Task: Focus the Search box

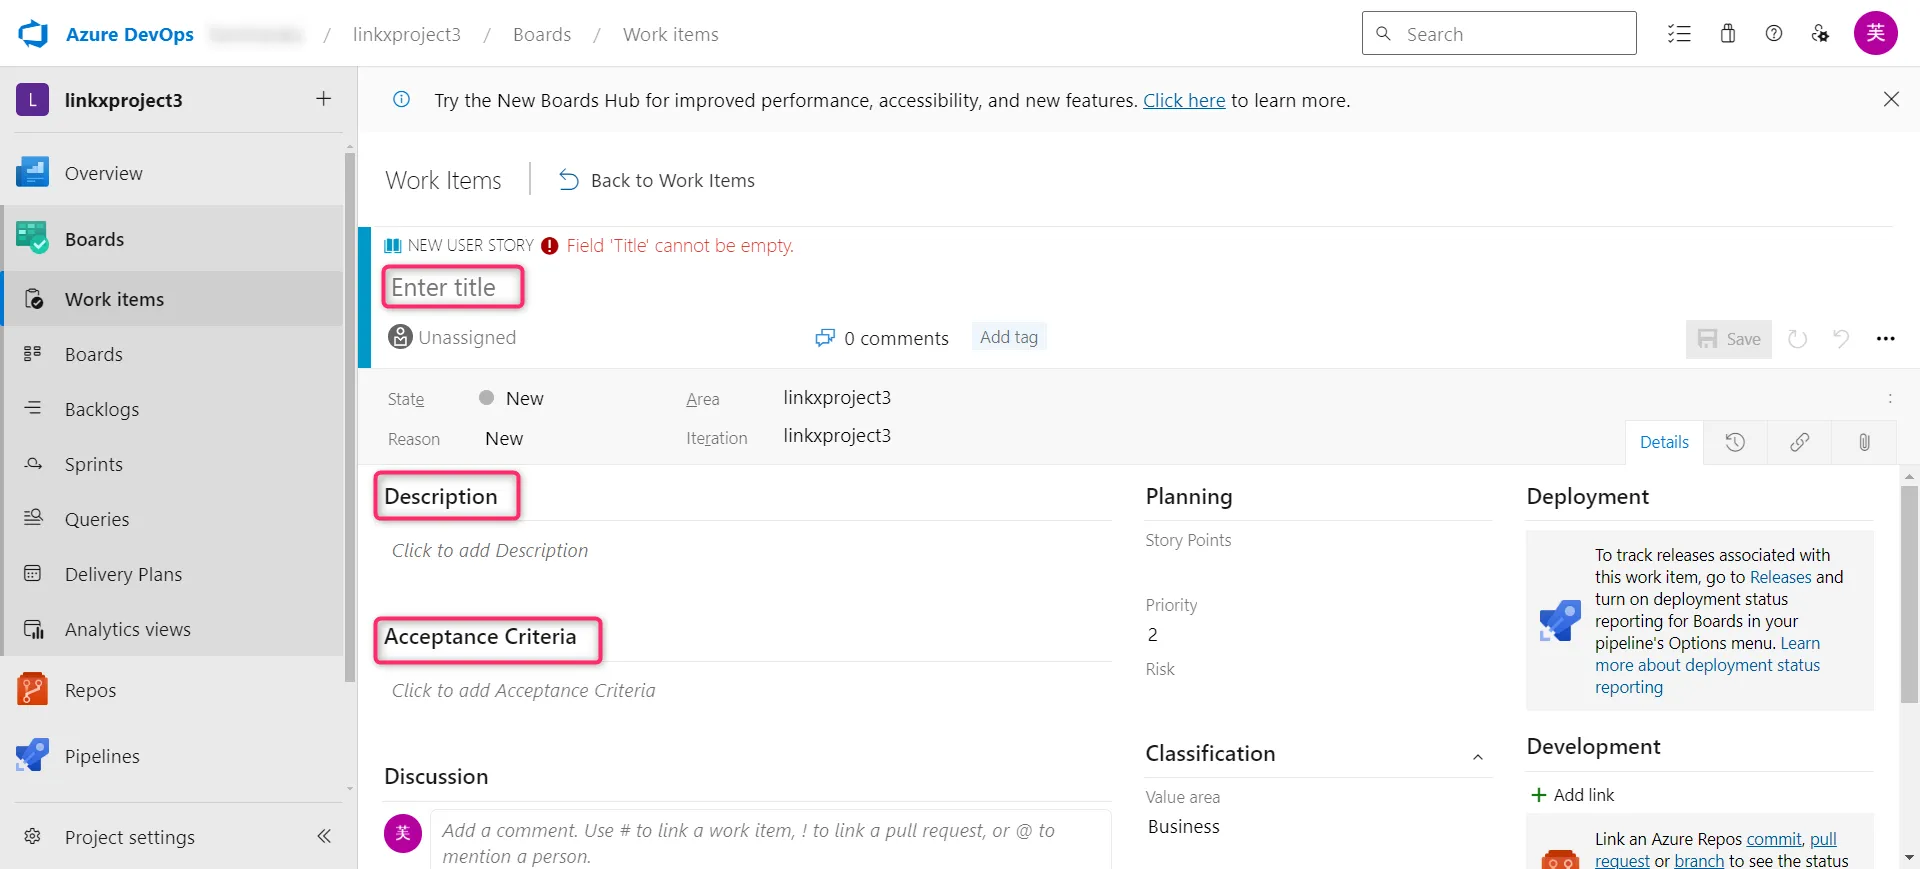Action: [x=1499, y=33]
